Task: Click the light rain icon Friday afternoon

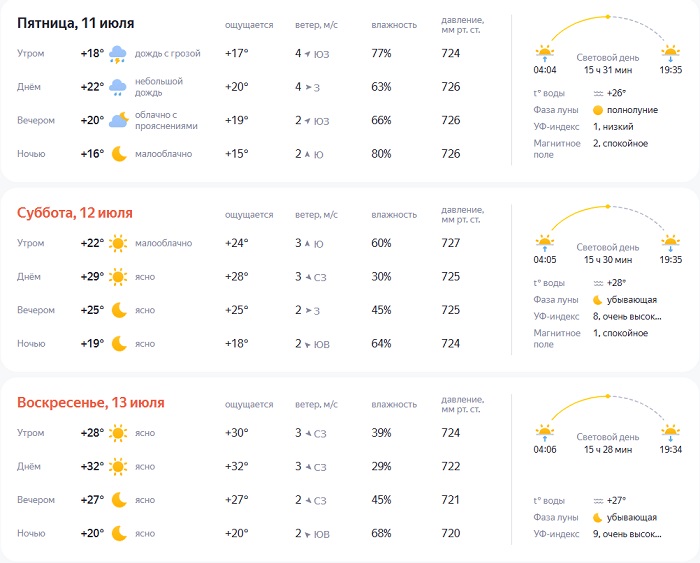Action: (x=118, y=87)
